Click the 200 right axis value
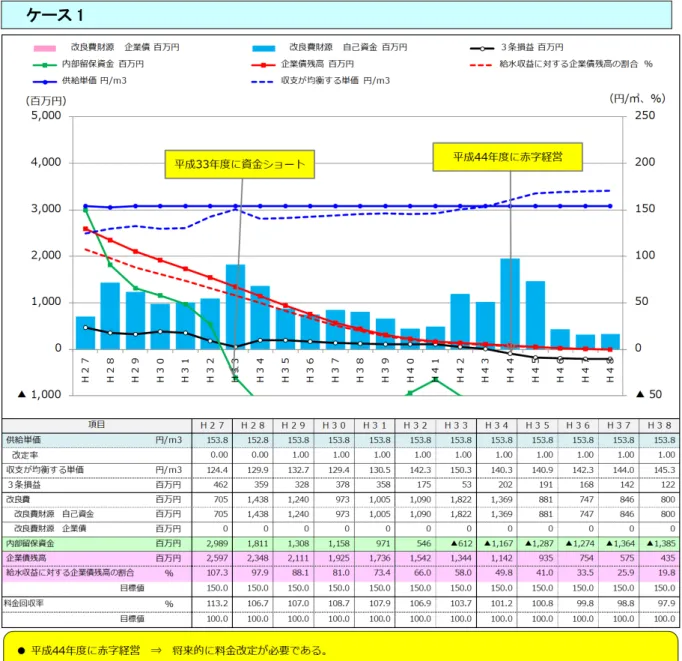Viewport: 682px width, 661px height. 645,162
